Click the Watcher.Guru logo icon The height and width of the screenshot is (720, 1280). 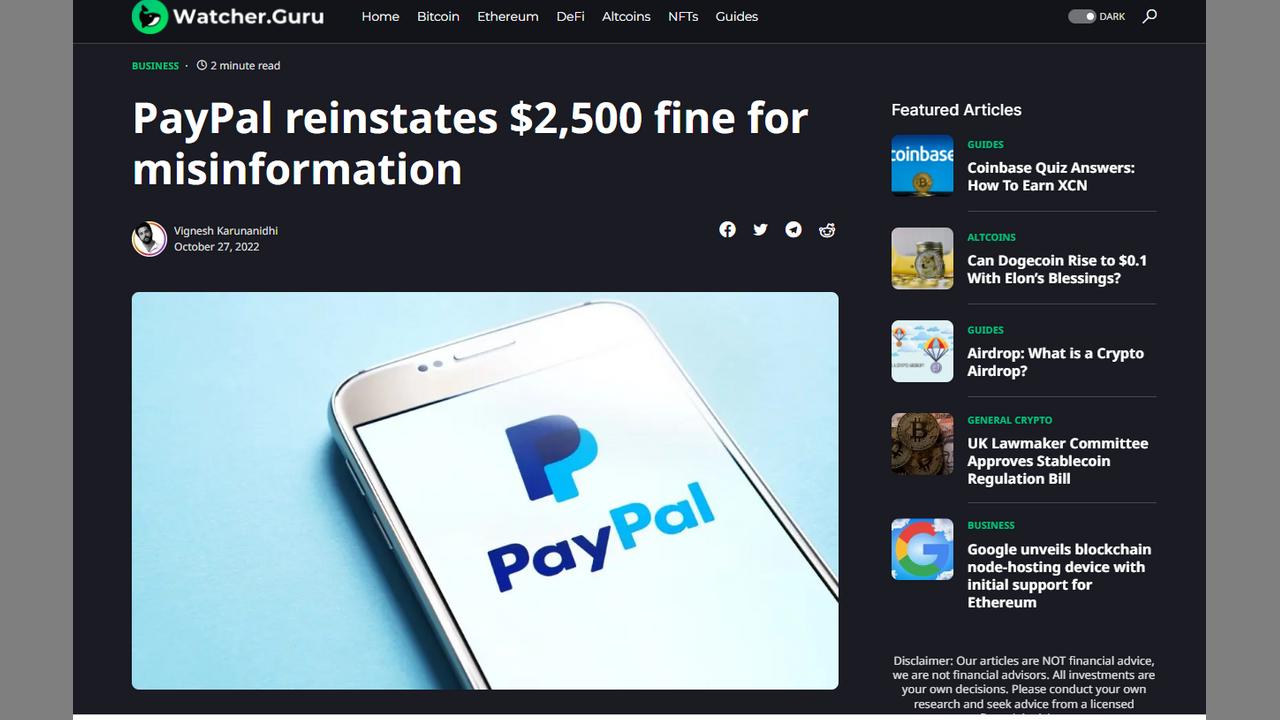(x=150, y=16)
